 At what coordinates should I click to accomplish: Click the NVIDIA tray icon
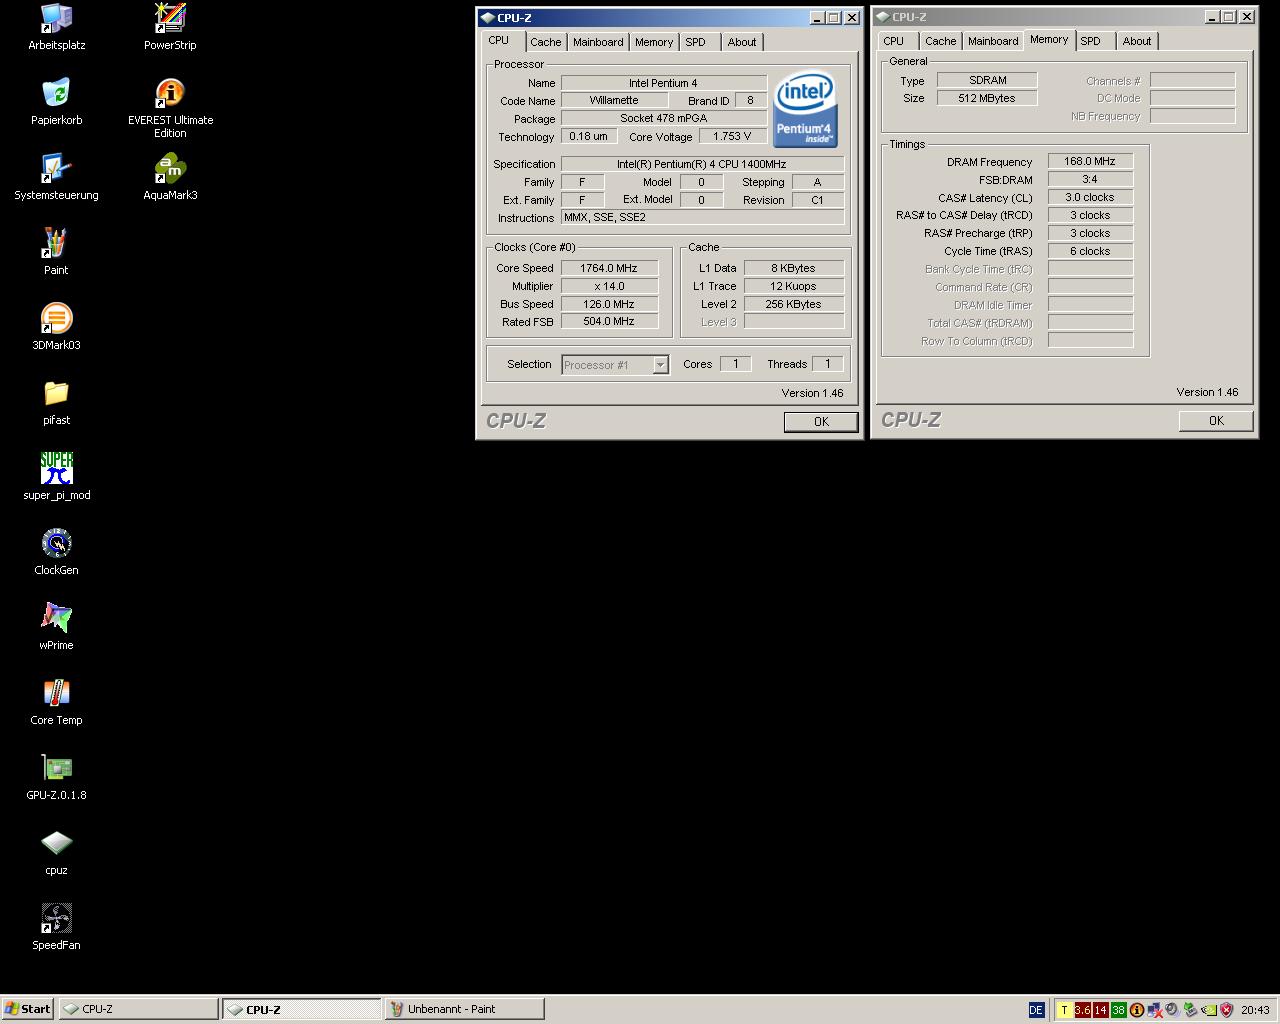1209,1010
